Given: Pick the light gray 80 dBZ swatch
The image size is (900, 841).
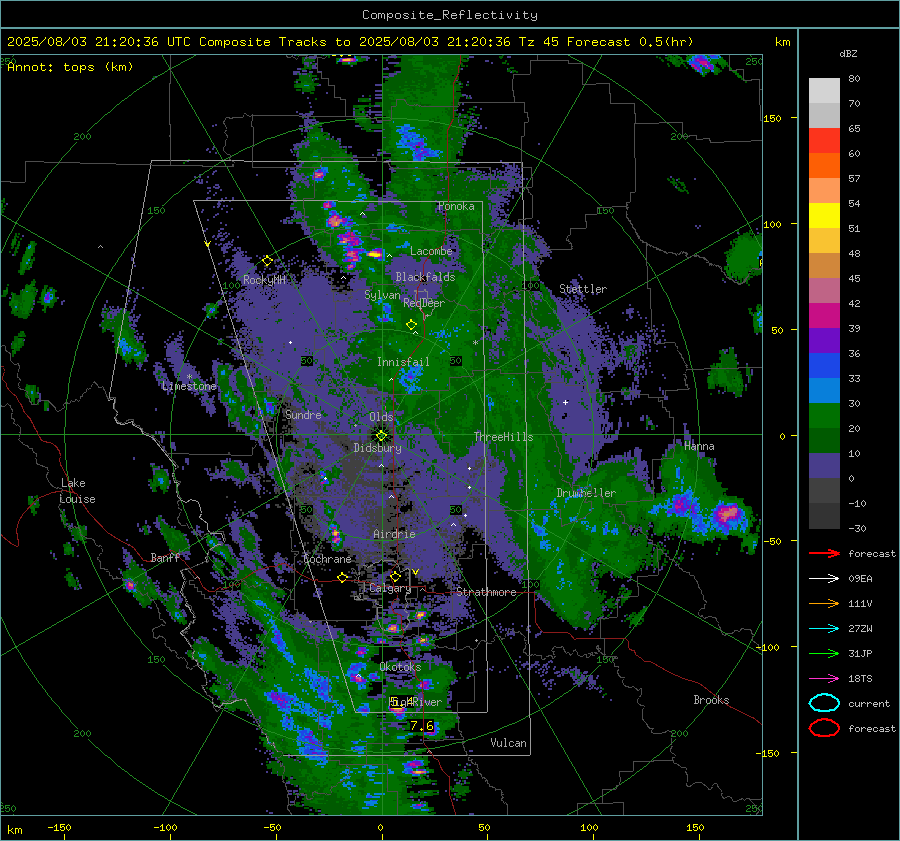Looking at the screenshot, I should coord(824,90).
